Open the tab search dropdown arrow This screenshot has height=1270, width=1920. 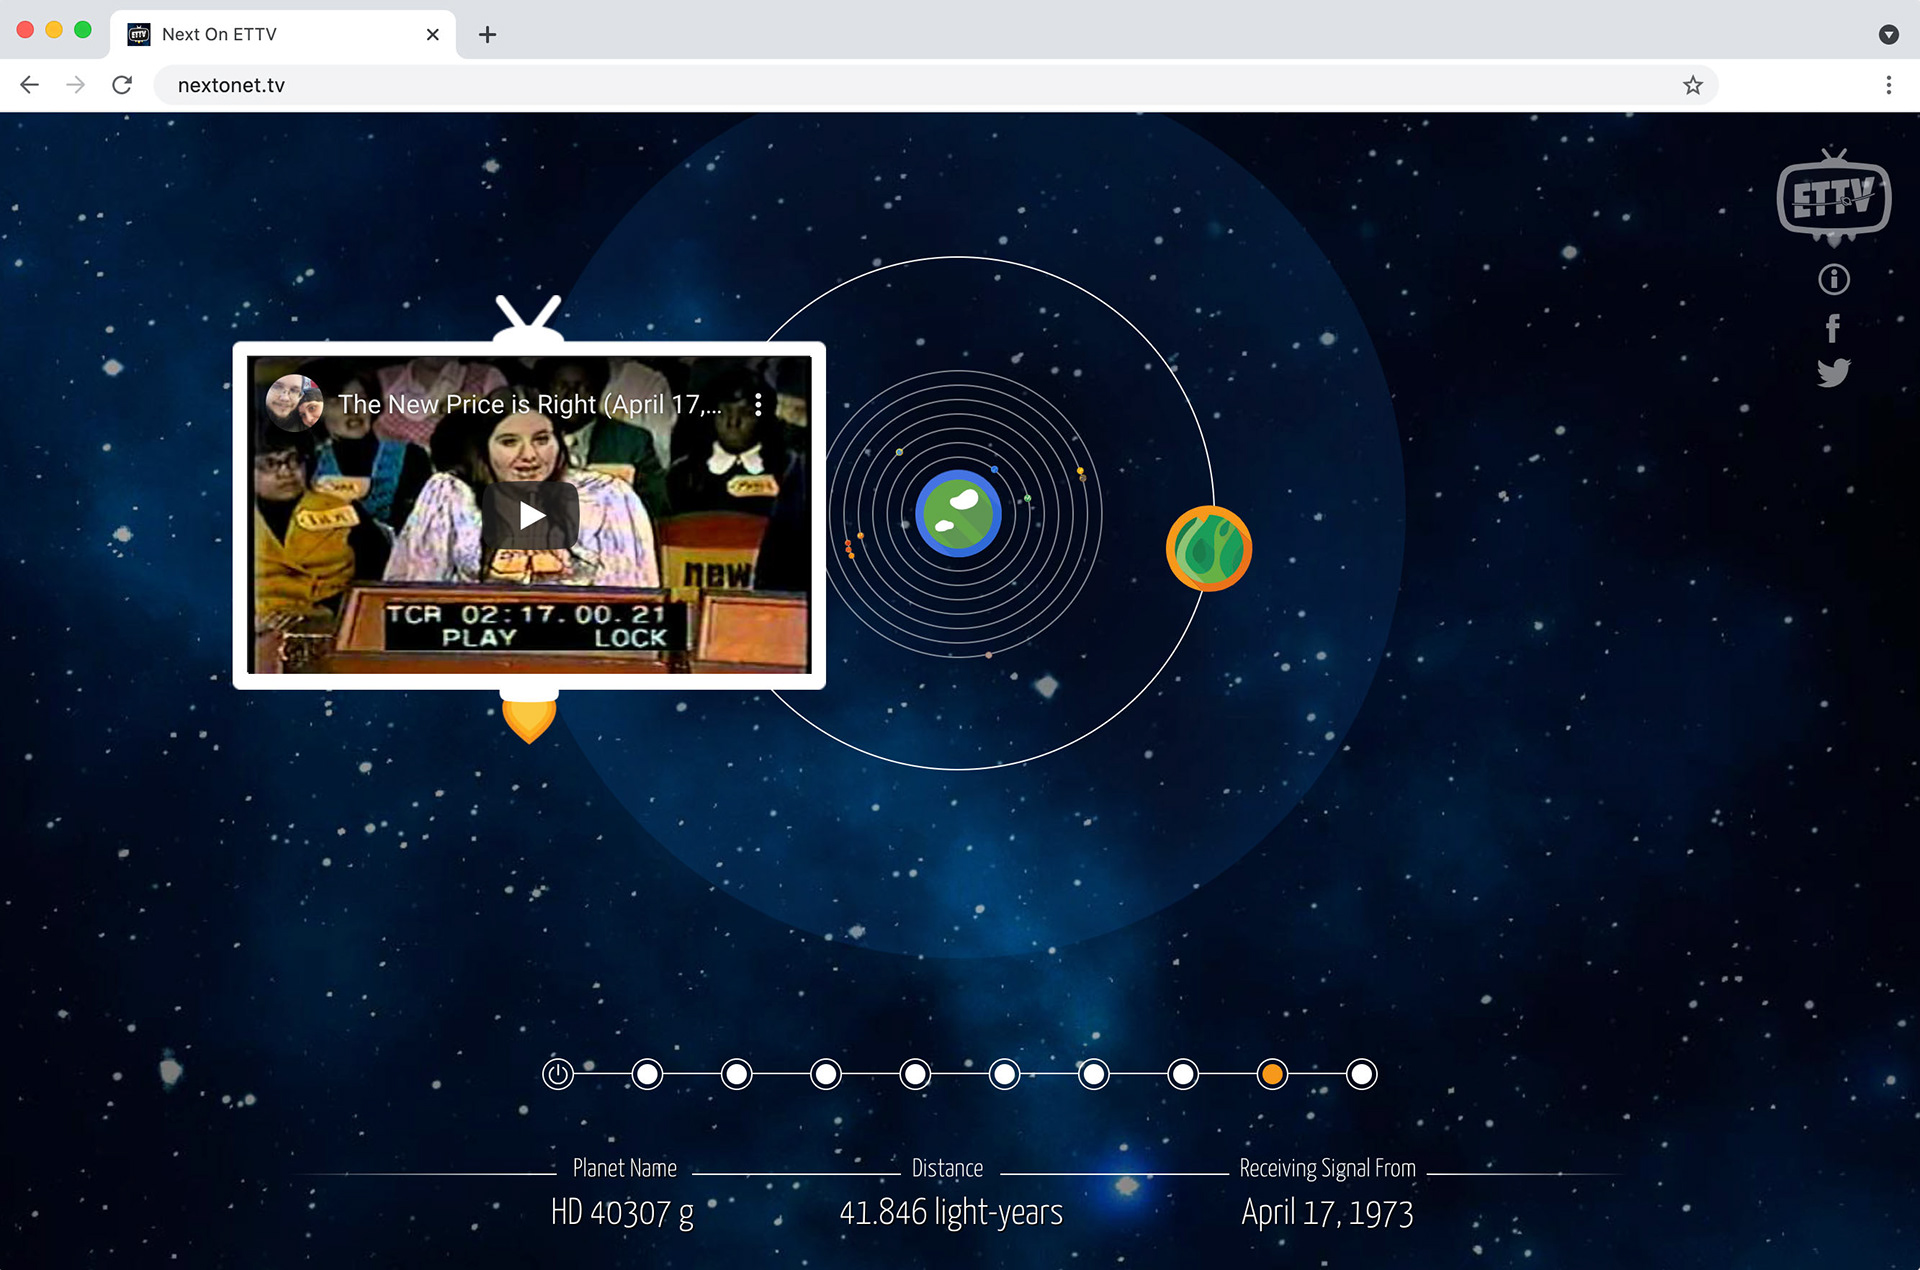1888,34
